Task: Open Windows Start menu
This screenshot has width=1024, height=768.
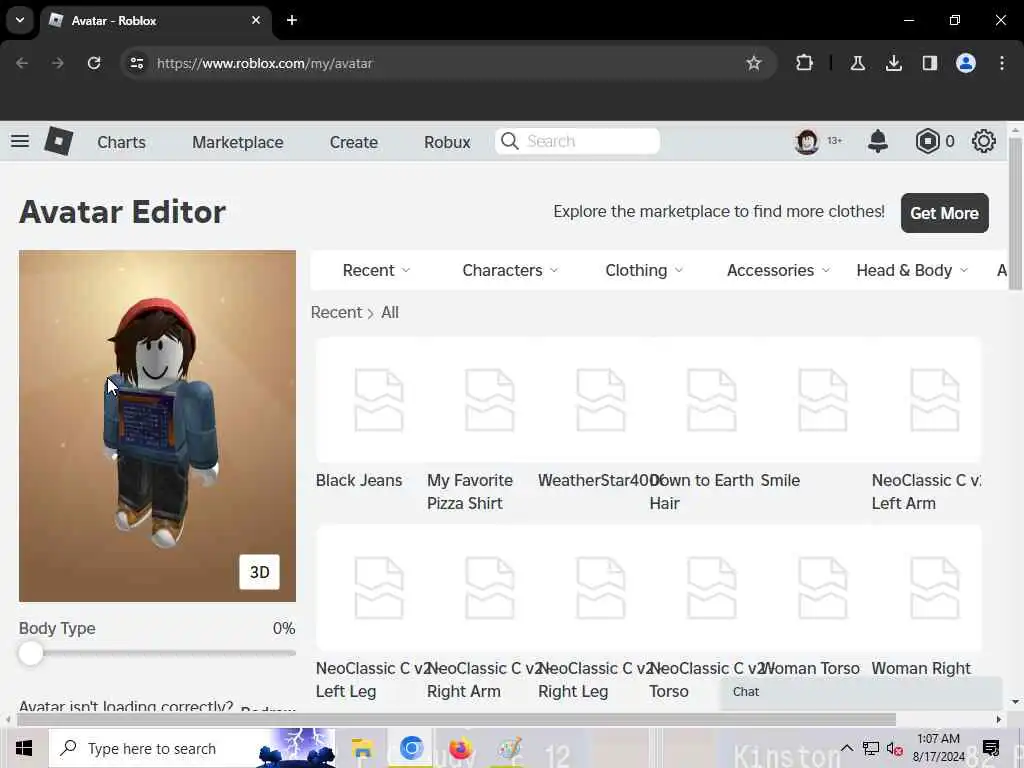Action: pos(24,748)
